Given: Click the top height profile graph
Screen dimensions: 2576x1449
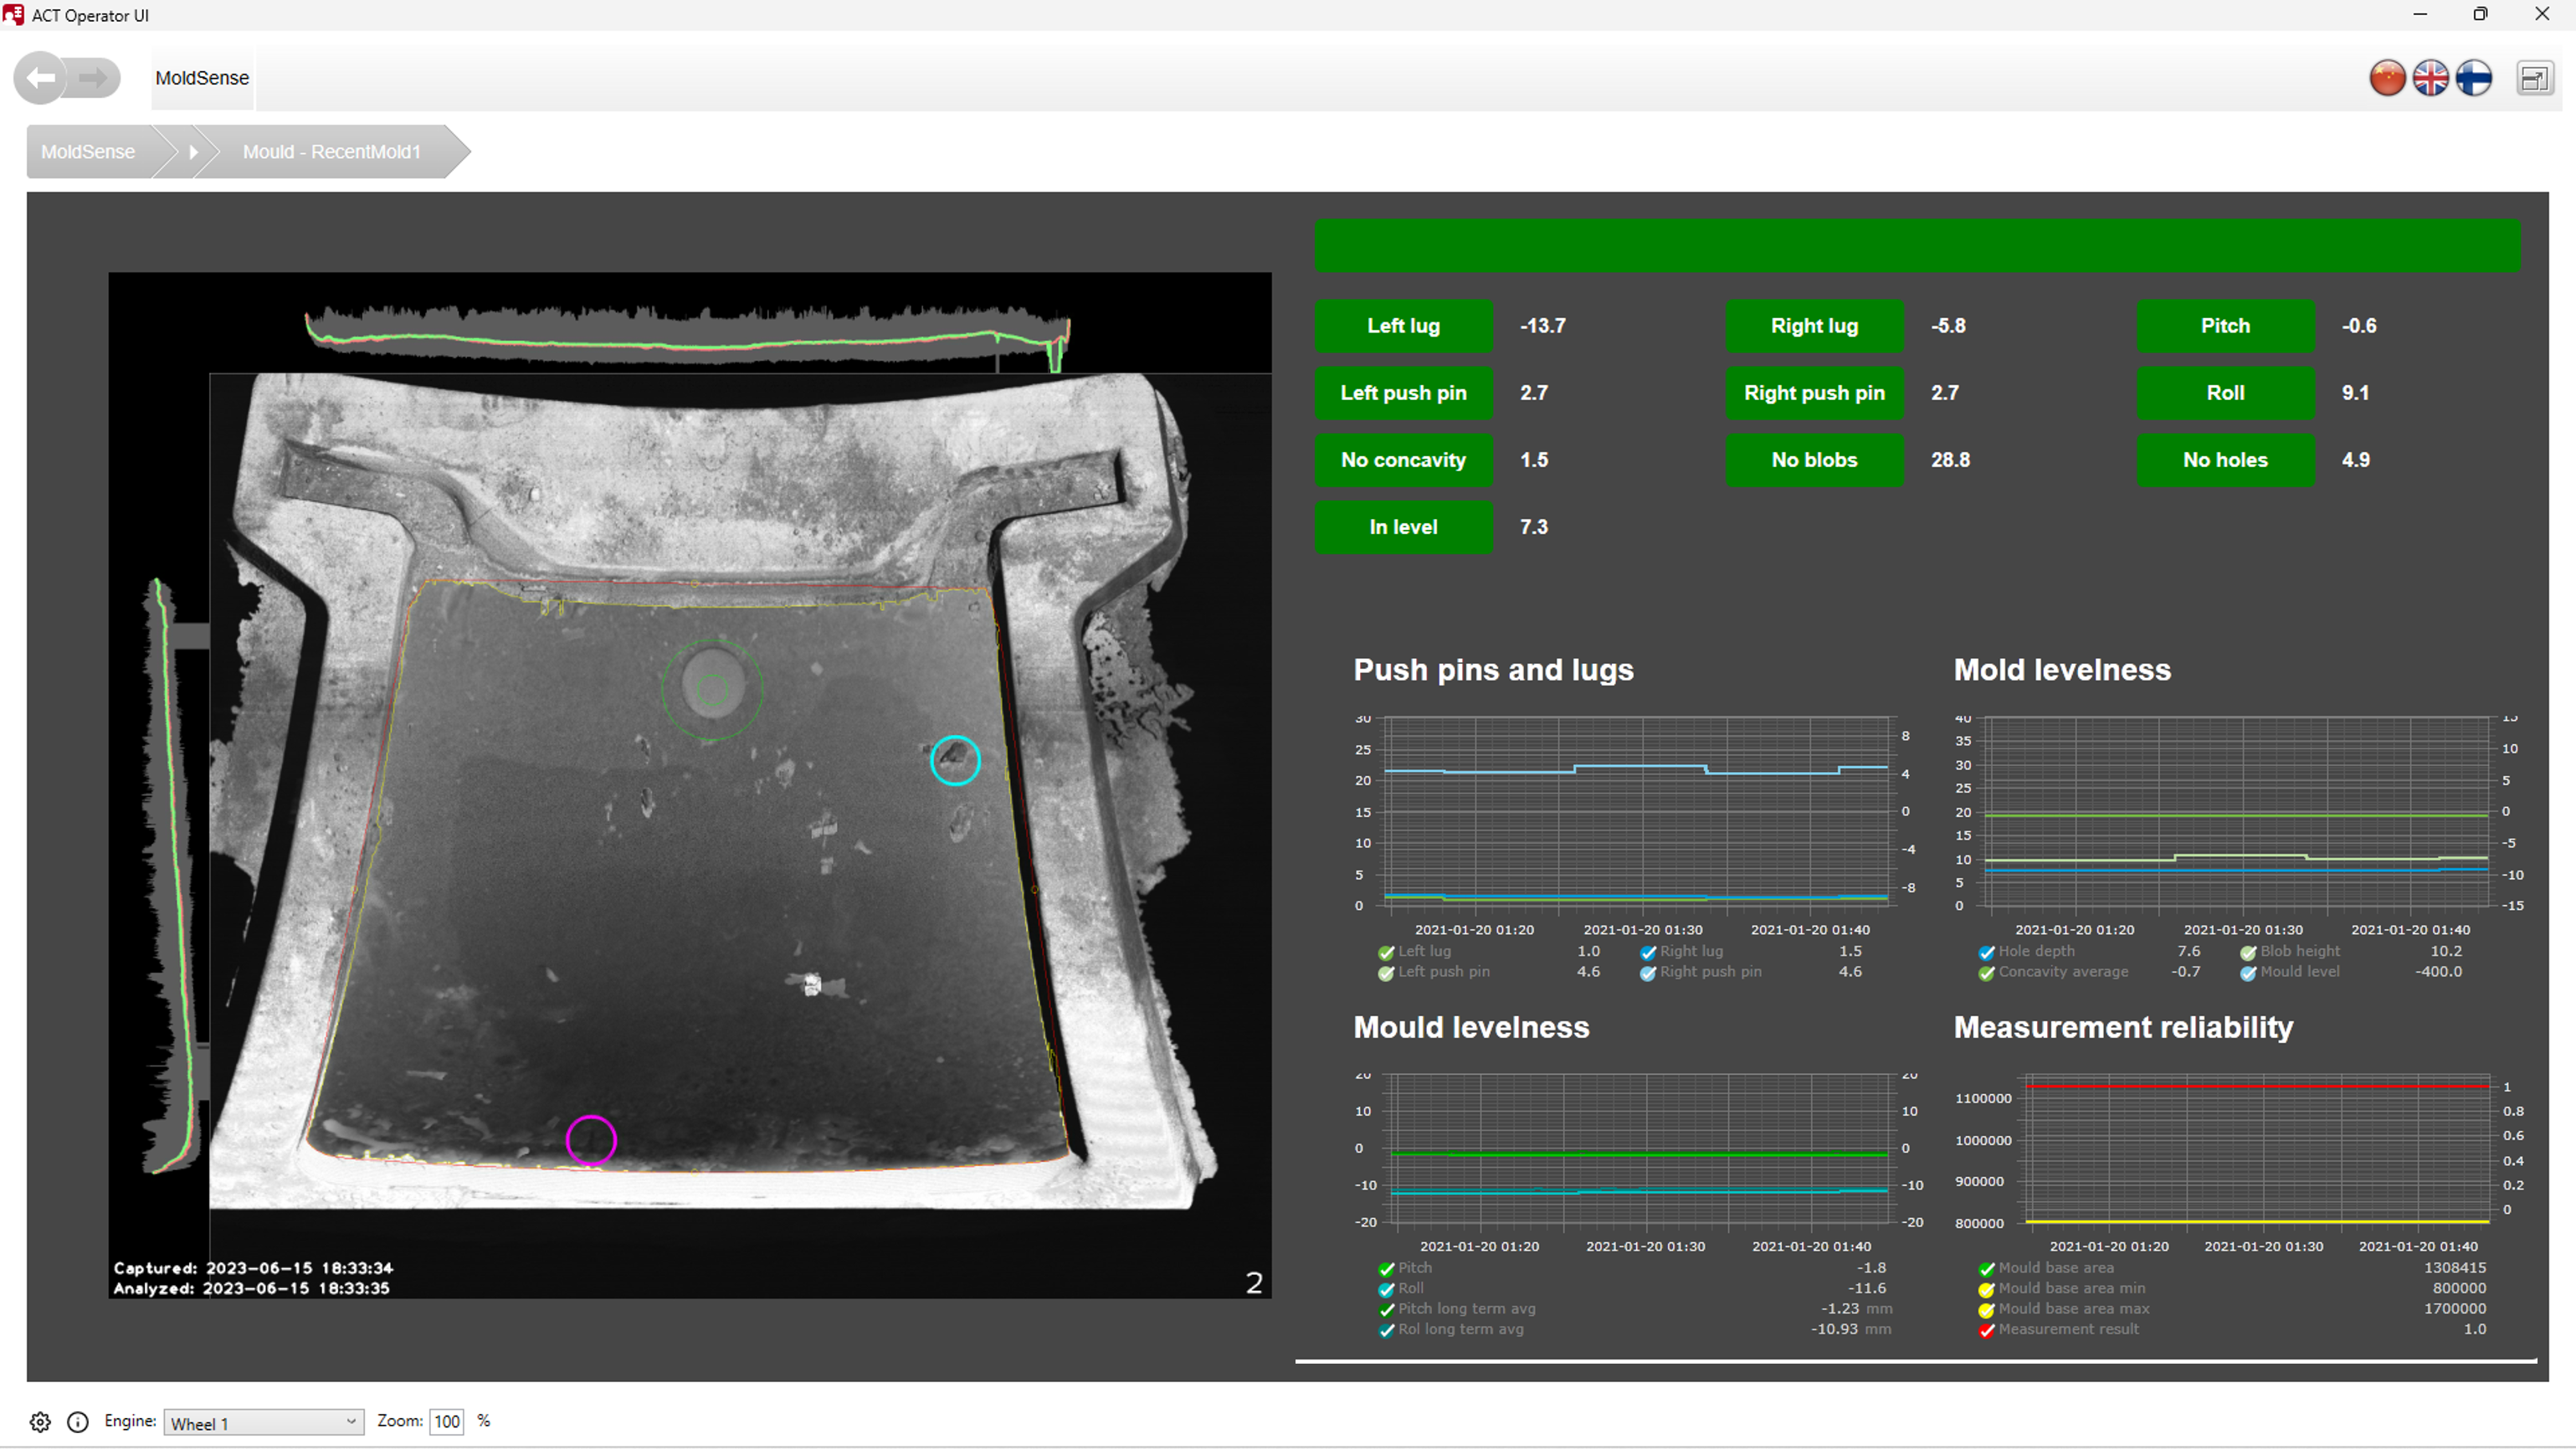Looking at the screenshot, I should 688,338.
